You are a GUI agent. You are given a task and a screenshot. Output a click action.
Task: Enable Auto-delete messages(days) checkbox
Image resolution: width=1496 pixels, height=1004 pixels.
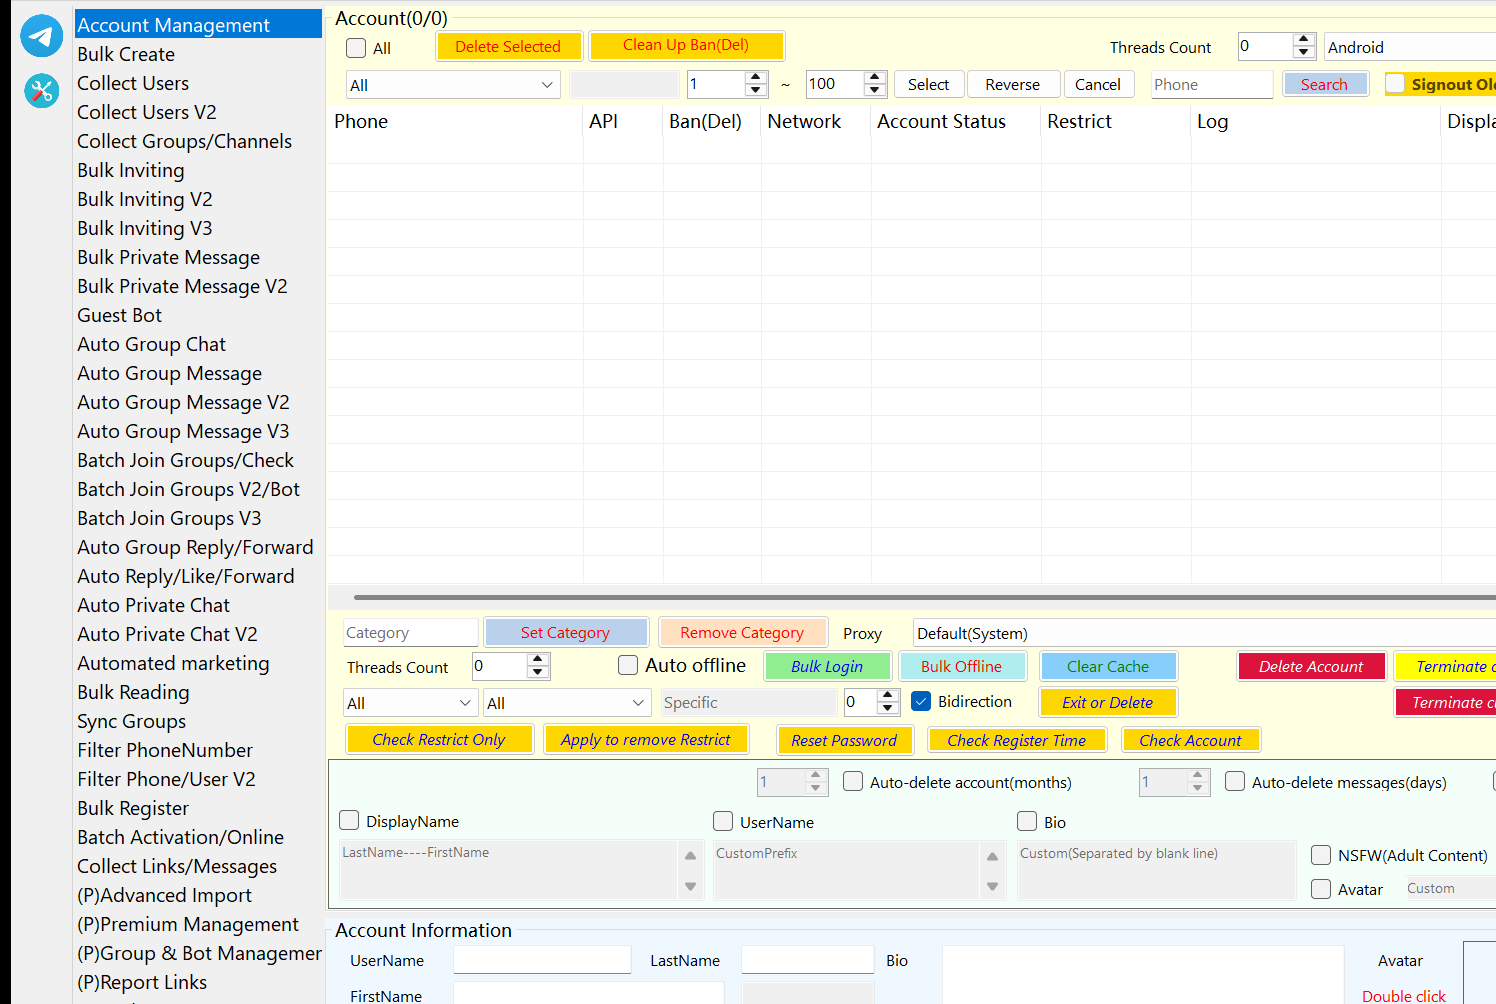pyautogui.click(x=1235, y=781)
